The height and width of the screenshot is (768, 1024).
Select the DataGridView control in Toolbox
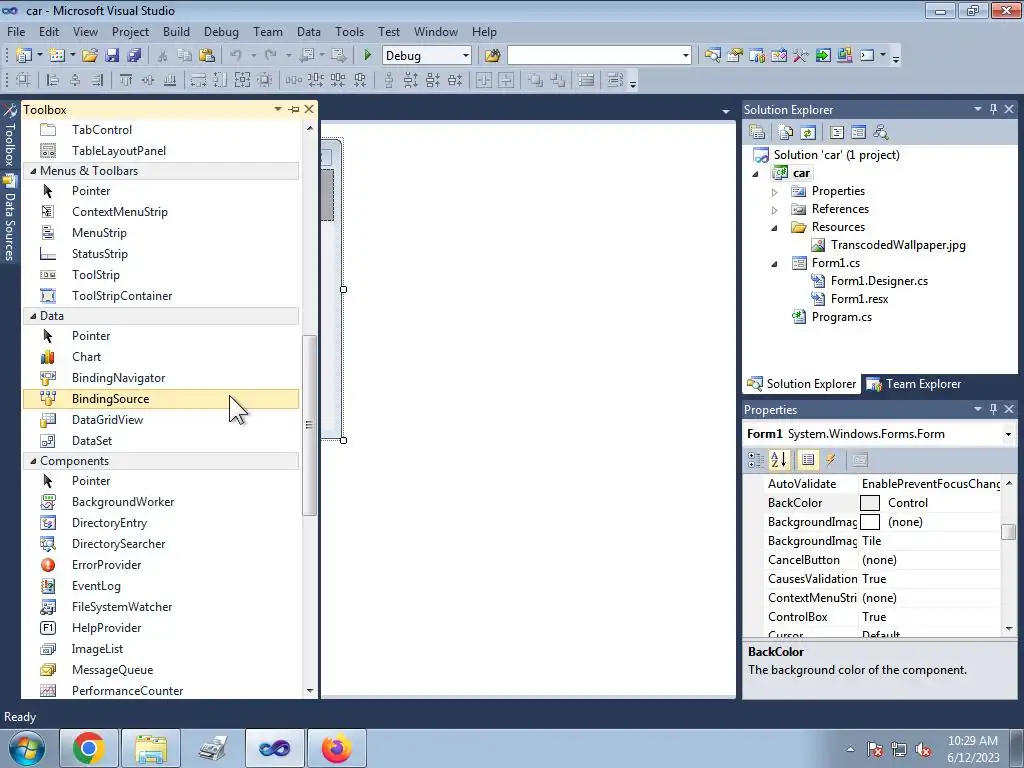(108, 420)
